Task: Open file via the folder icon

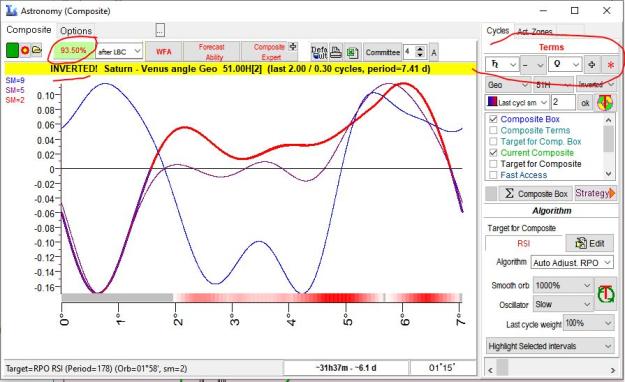Action: tap(37, 51)
